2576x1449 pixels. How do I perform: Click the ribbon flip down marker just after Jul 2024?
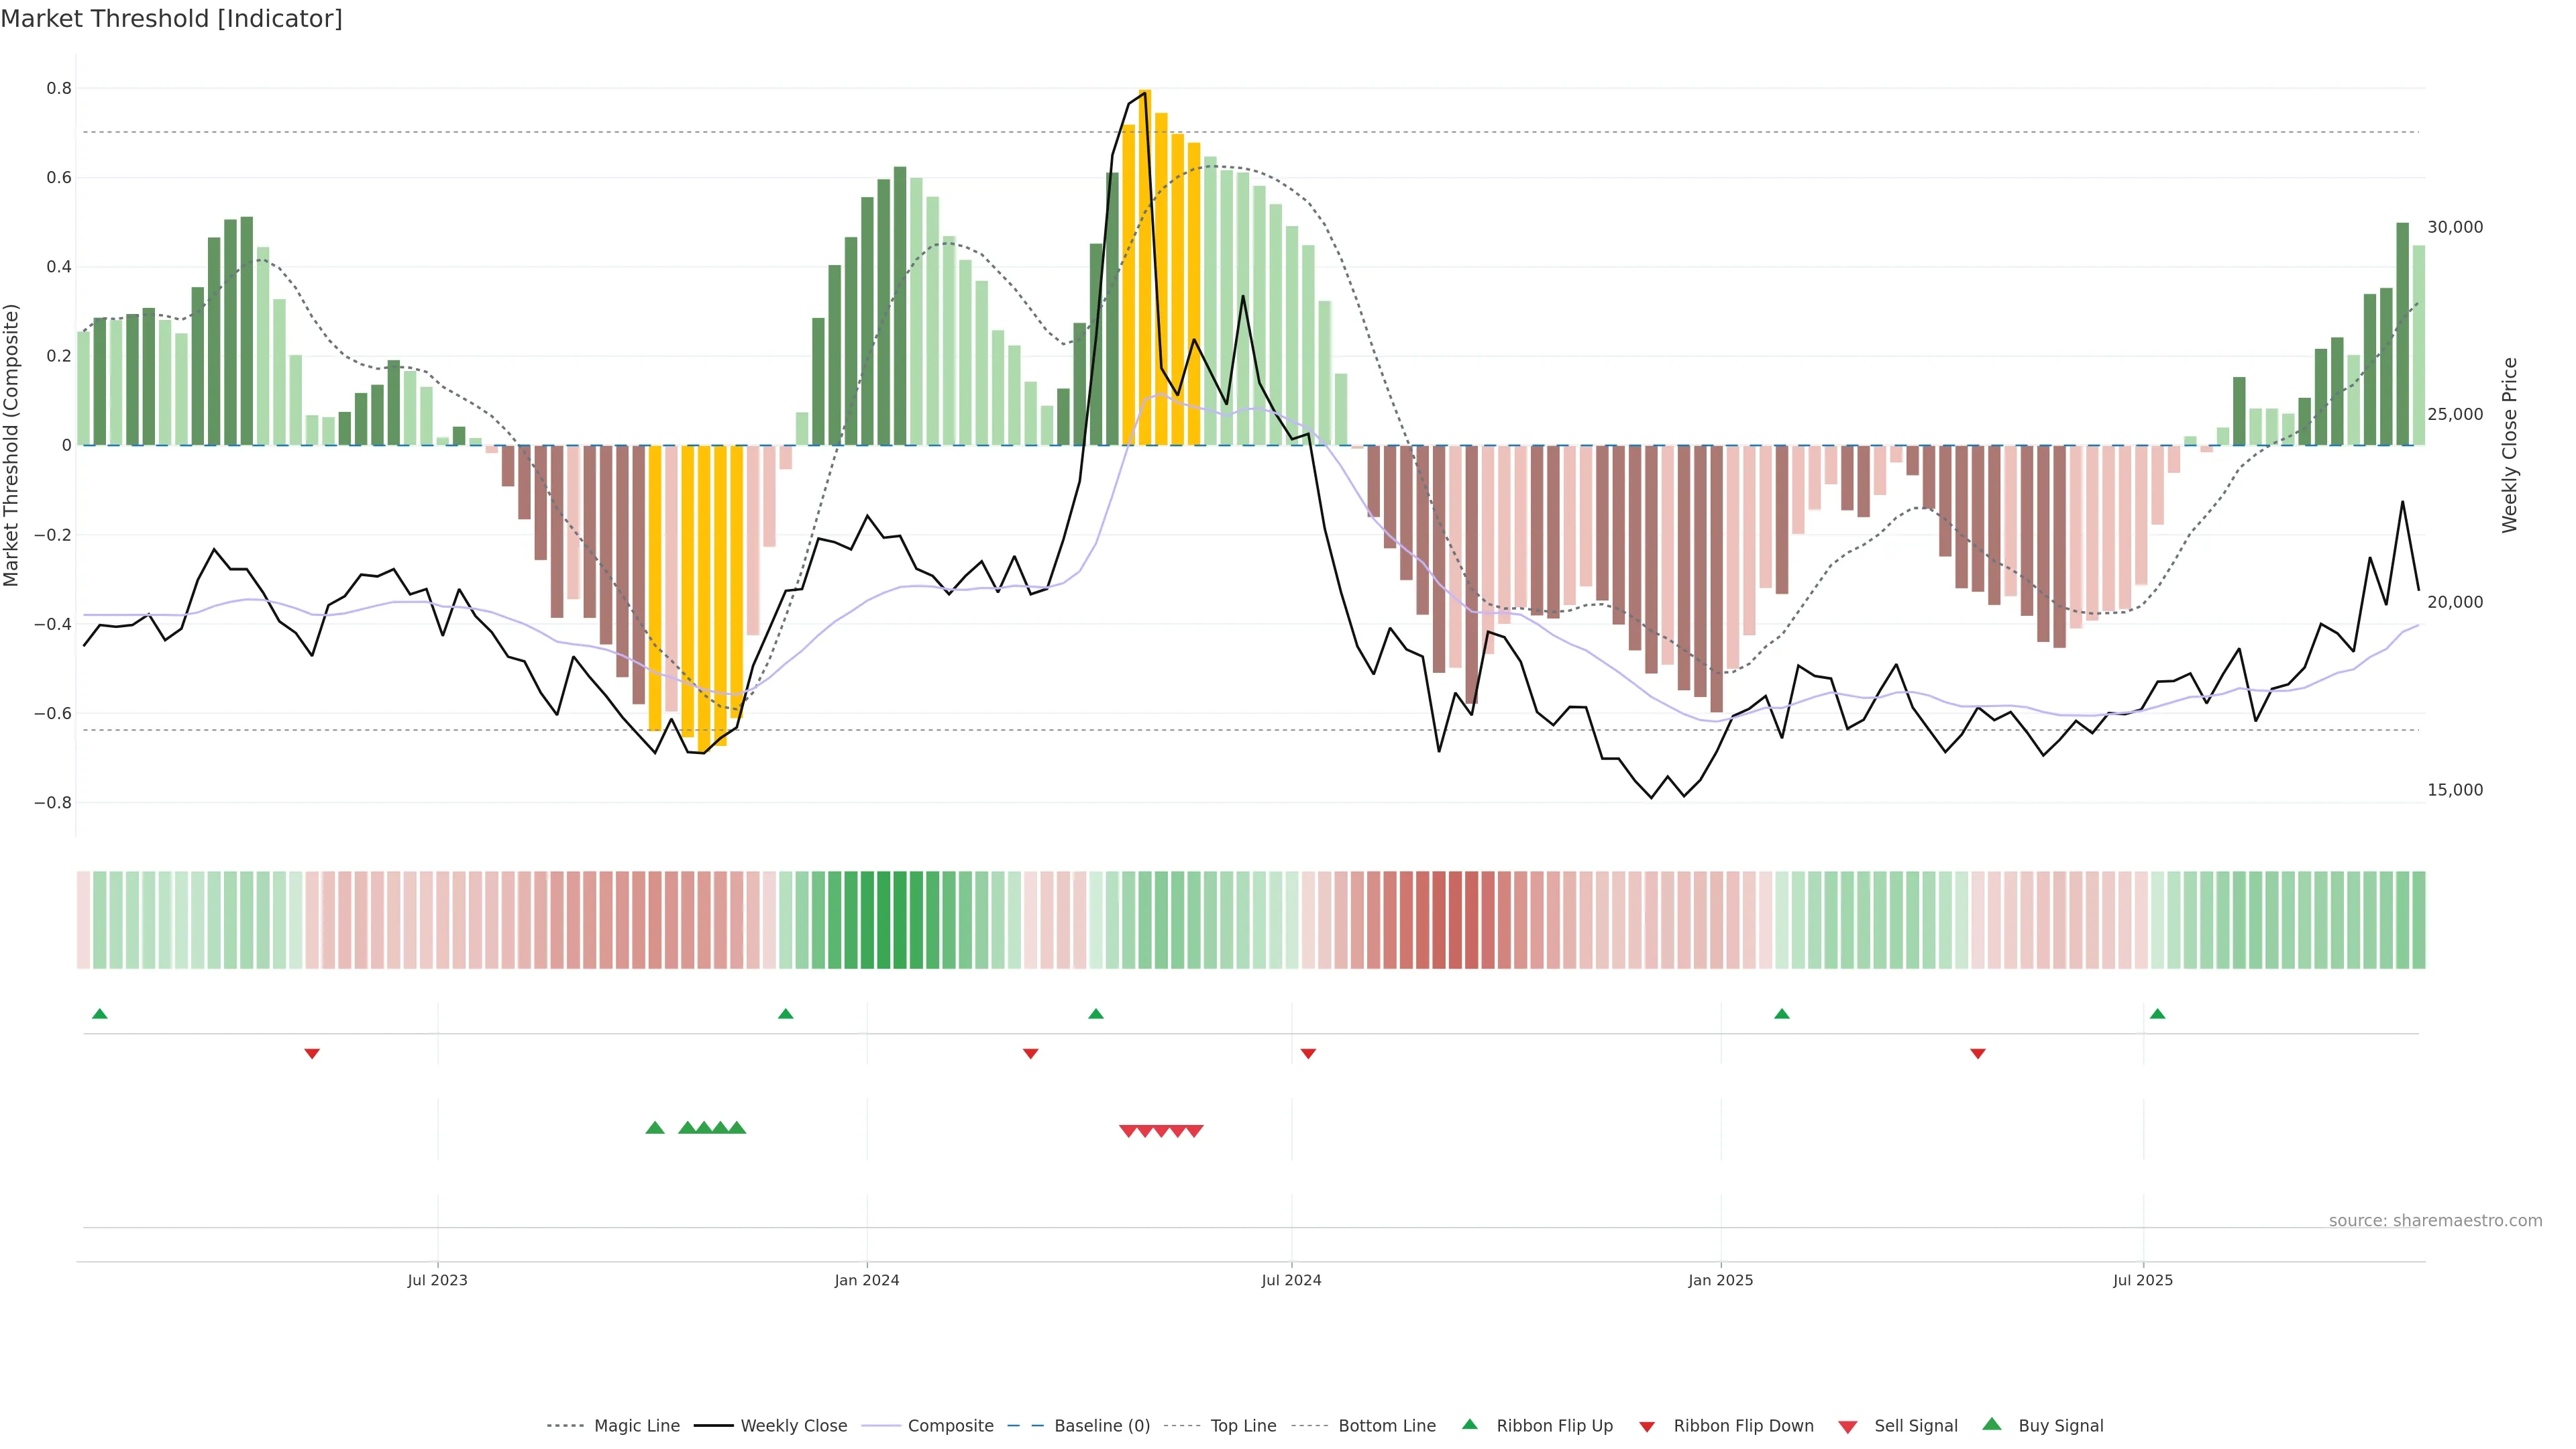tap(1308, 1053)
